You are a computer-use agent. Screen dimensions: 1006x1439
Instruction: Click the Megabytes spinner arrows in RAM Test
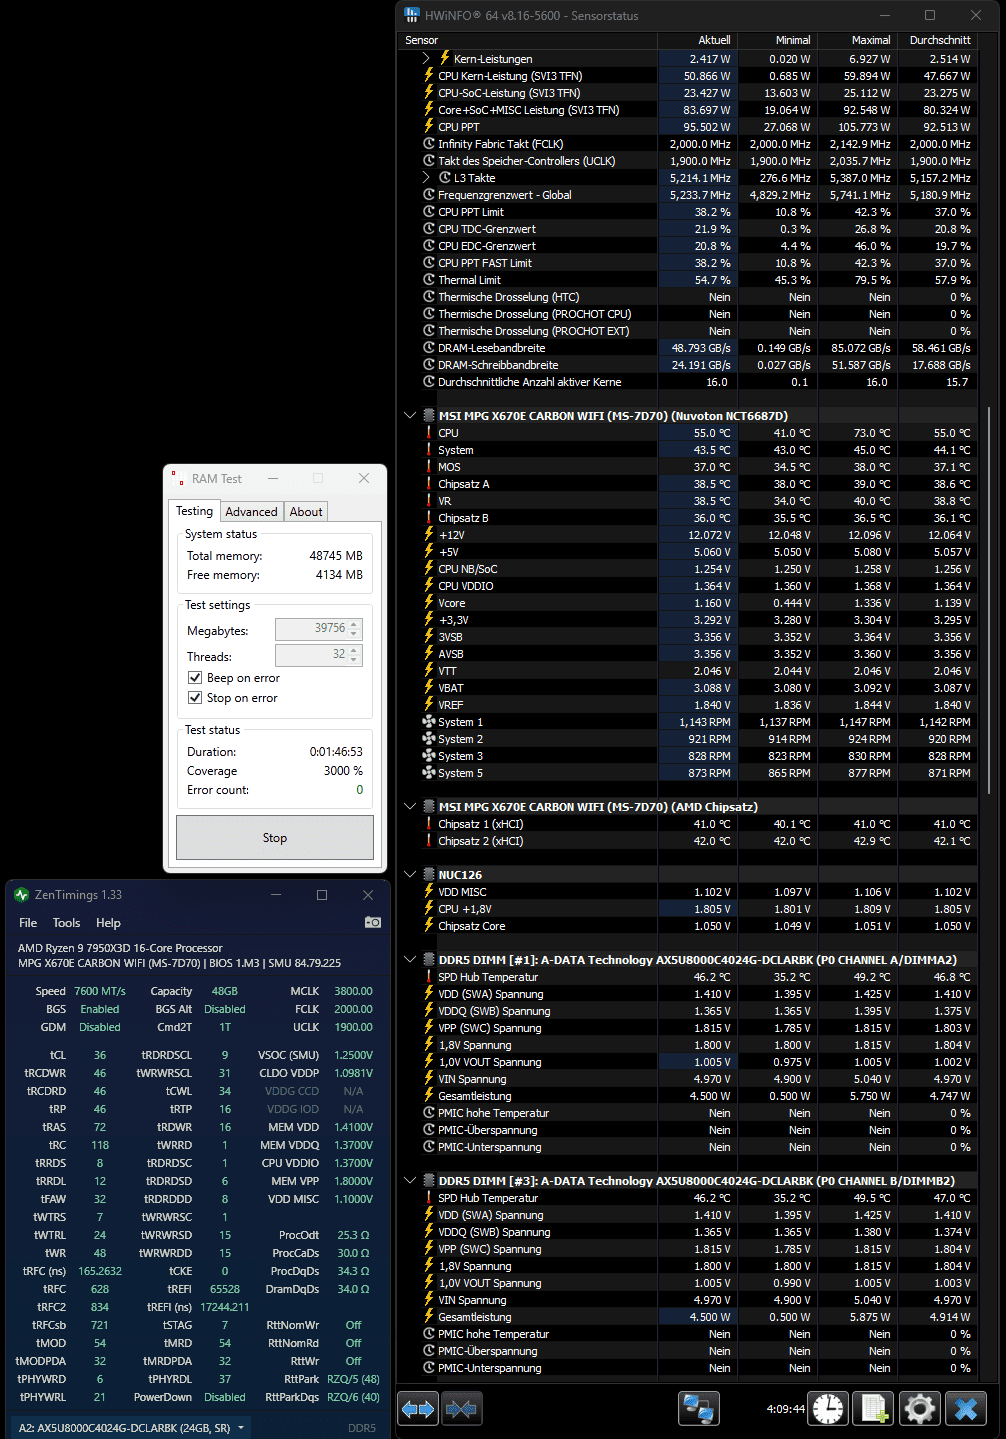click(354, 629)
